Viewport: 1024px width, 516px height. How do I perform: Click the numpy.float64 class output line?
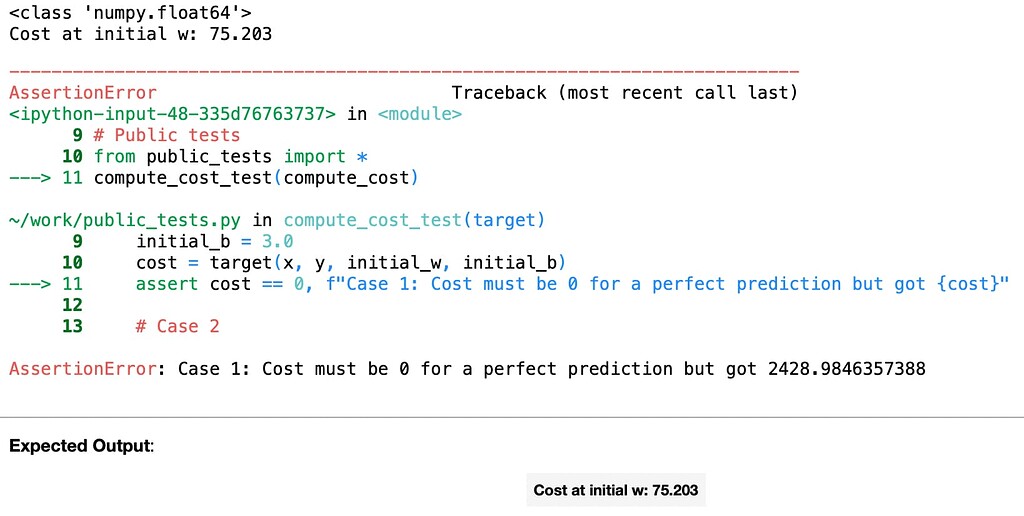(x=131, y=13)
